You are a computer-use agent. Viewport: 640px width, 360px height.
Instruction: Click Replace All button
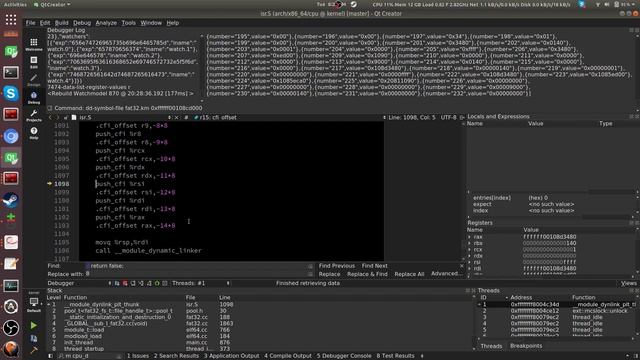tap(409, 274)
